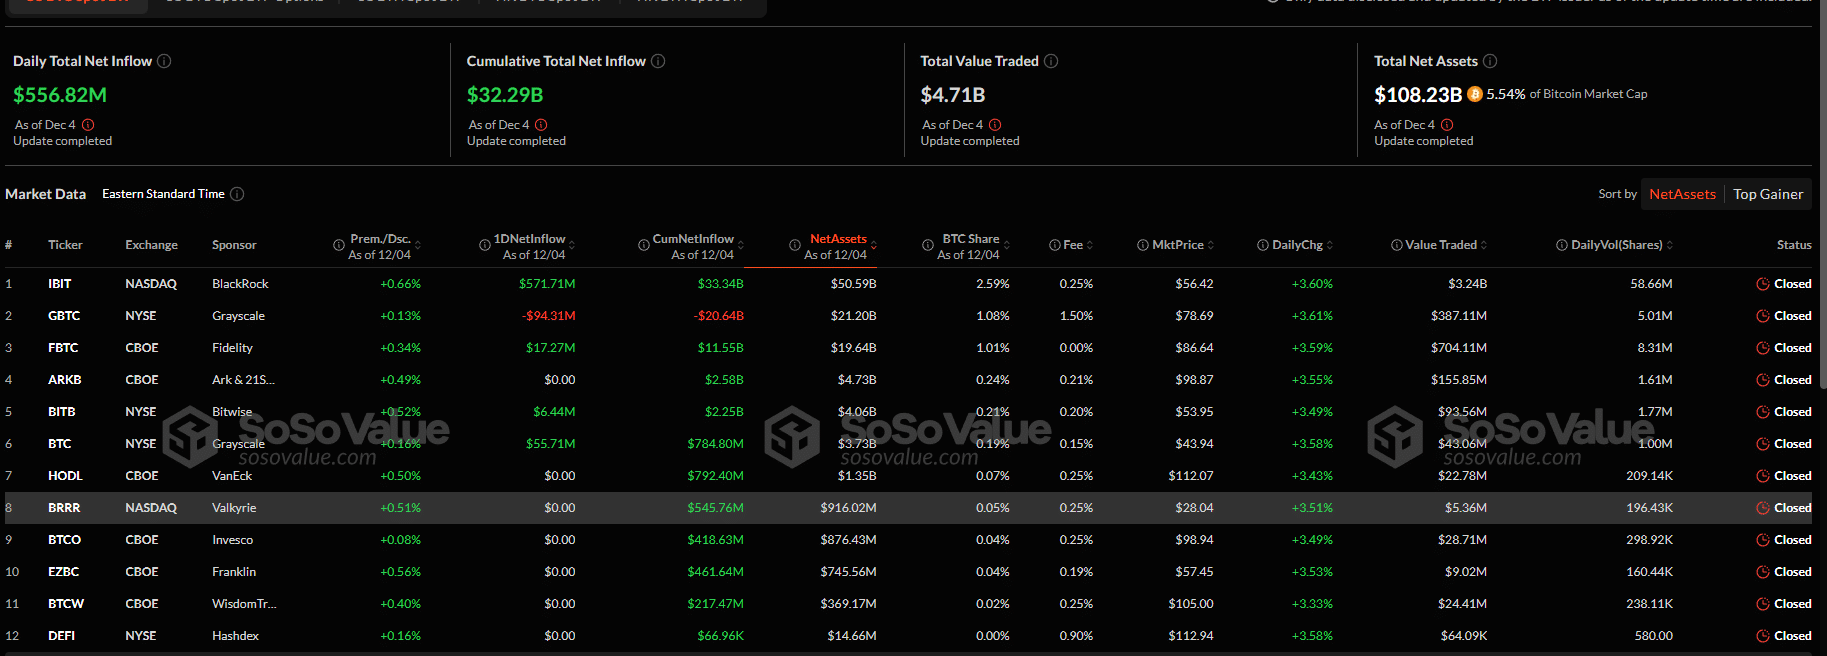Screen dimensions: 1827x656
Task: Toggle NetAssets column sort arrows
Action: click(x=874, y=245)
